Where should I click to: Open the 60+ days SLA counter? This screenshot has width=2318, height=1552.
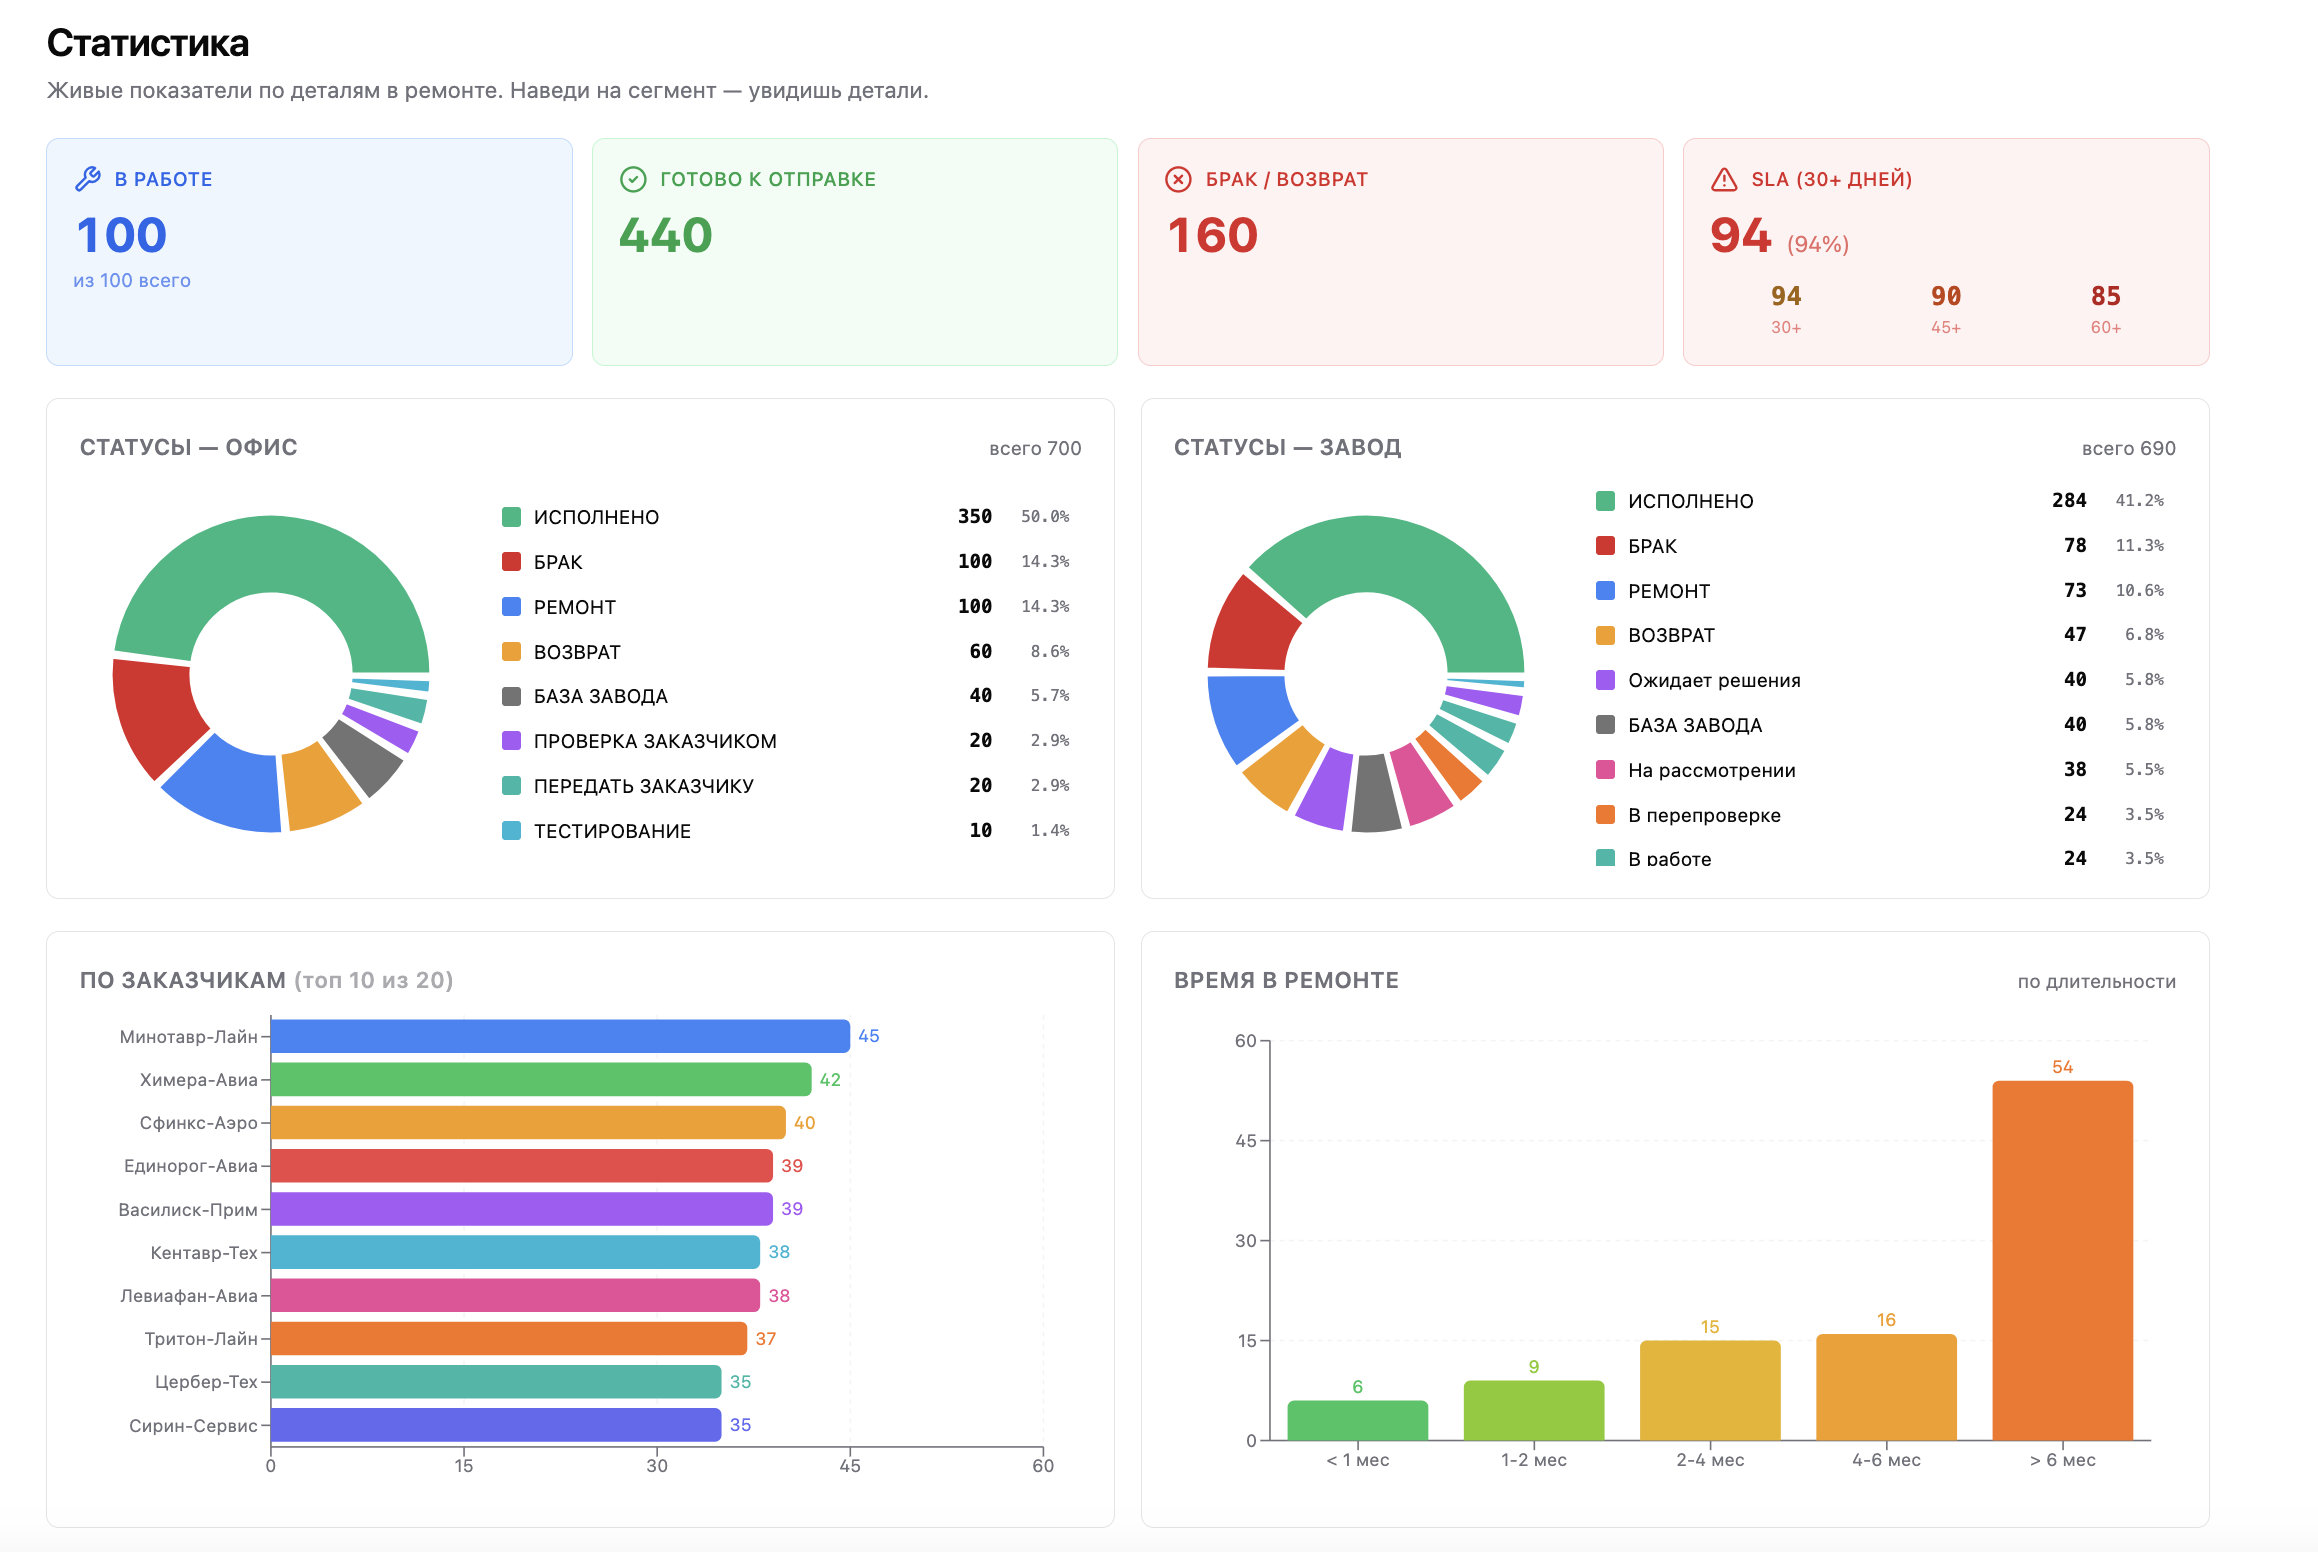tap(2105, 308)
